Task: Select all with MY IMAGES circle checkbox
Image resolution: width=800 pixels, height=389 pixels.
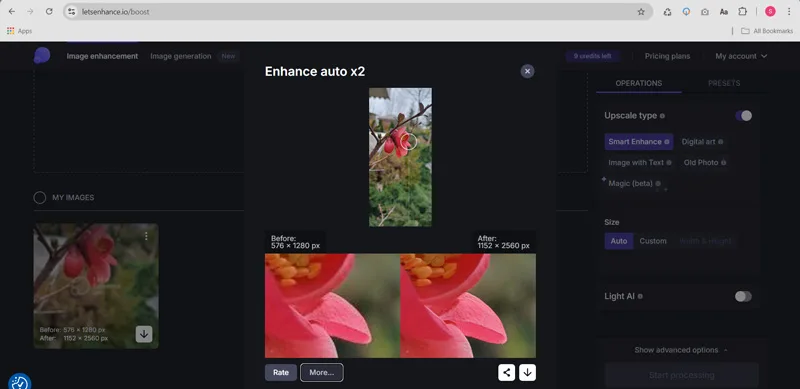Action: tap(40, 198)
